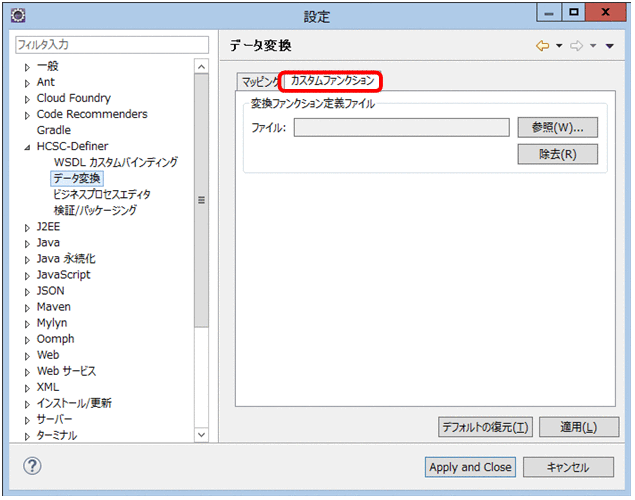Expand the Maven tree node
Viewport: 635px width, 500px height.
coord(27,308)
